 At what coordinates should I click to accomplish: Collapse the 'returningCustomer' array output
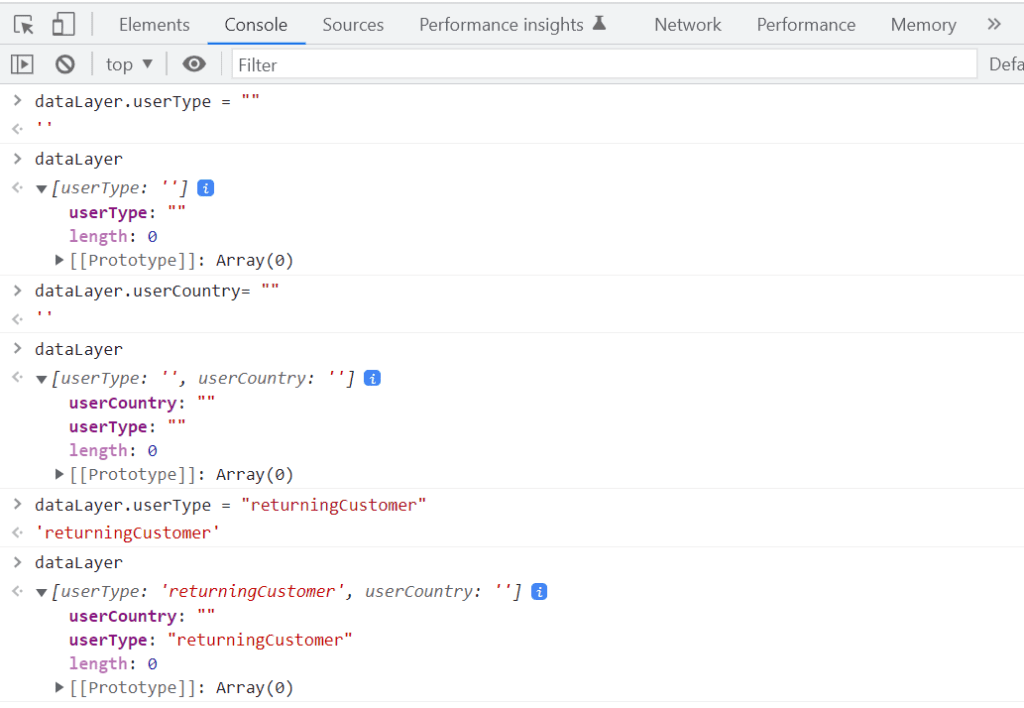pyautogui.click(x=41, y=592)
